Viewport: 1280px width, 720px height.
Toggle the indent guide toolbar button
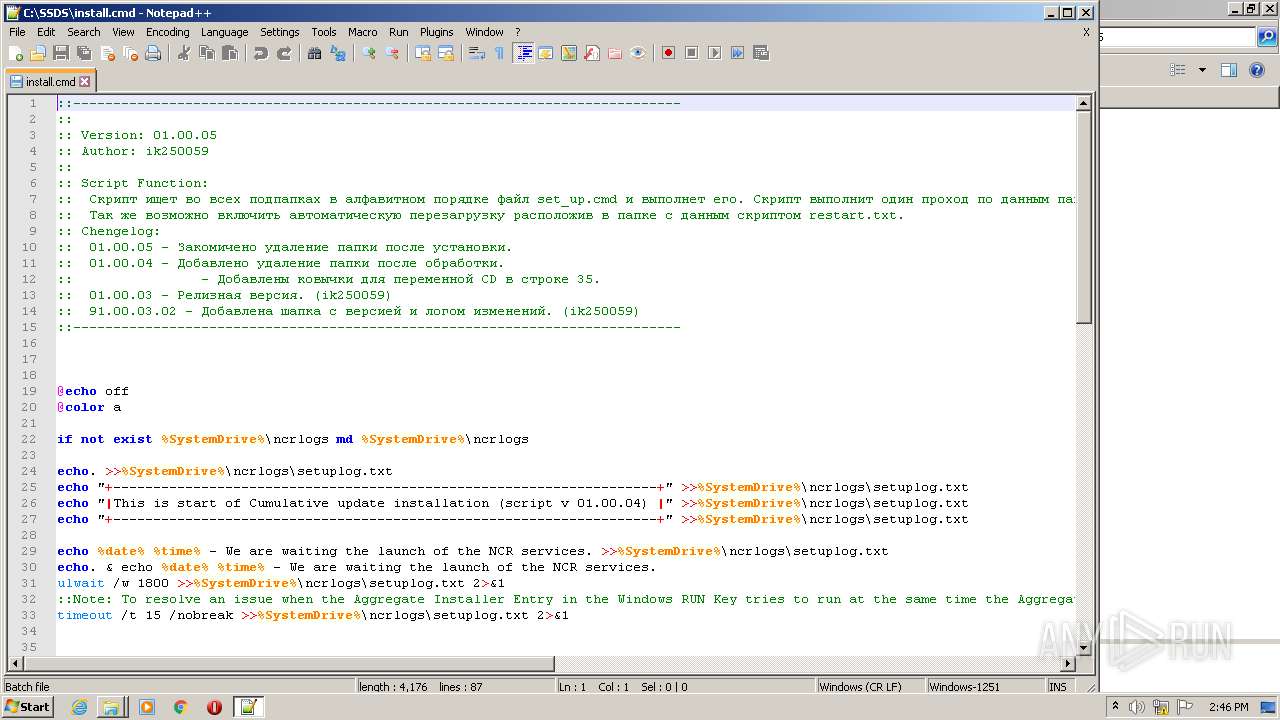[523, 53]
